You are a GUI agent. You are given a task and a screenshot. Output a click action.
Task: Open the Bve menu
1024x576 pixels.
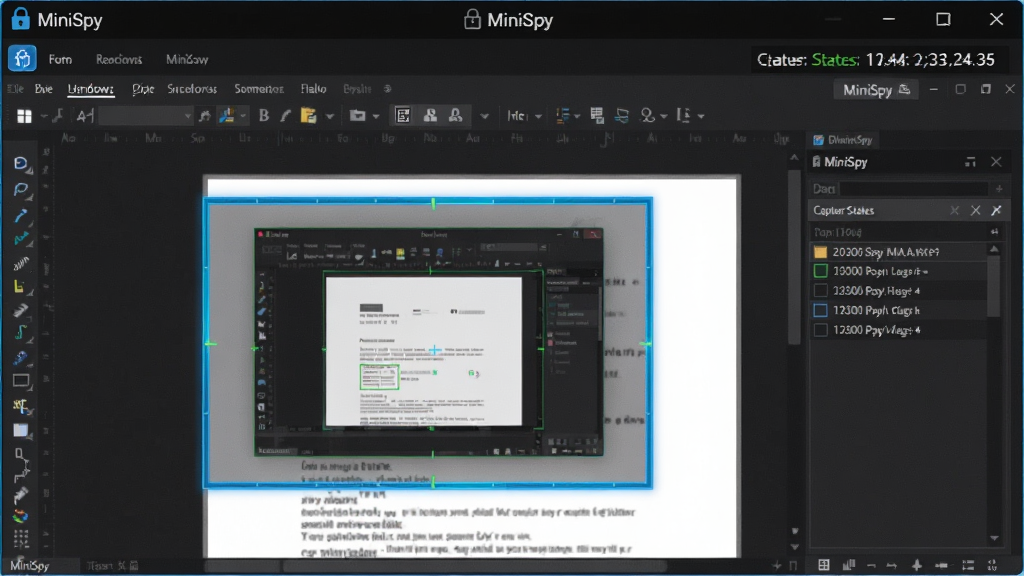coord(44,89)
